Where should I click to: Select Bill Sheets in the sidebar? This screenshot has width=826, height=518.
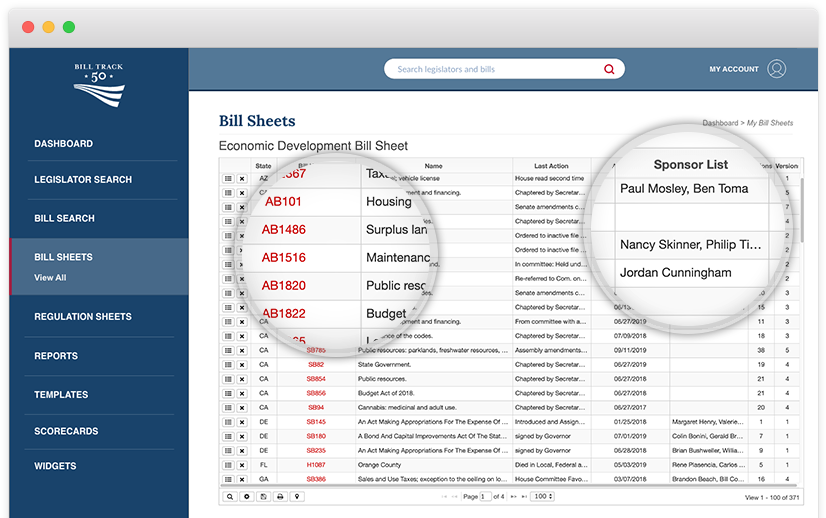tap(63, 257)
